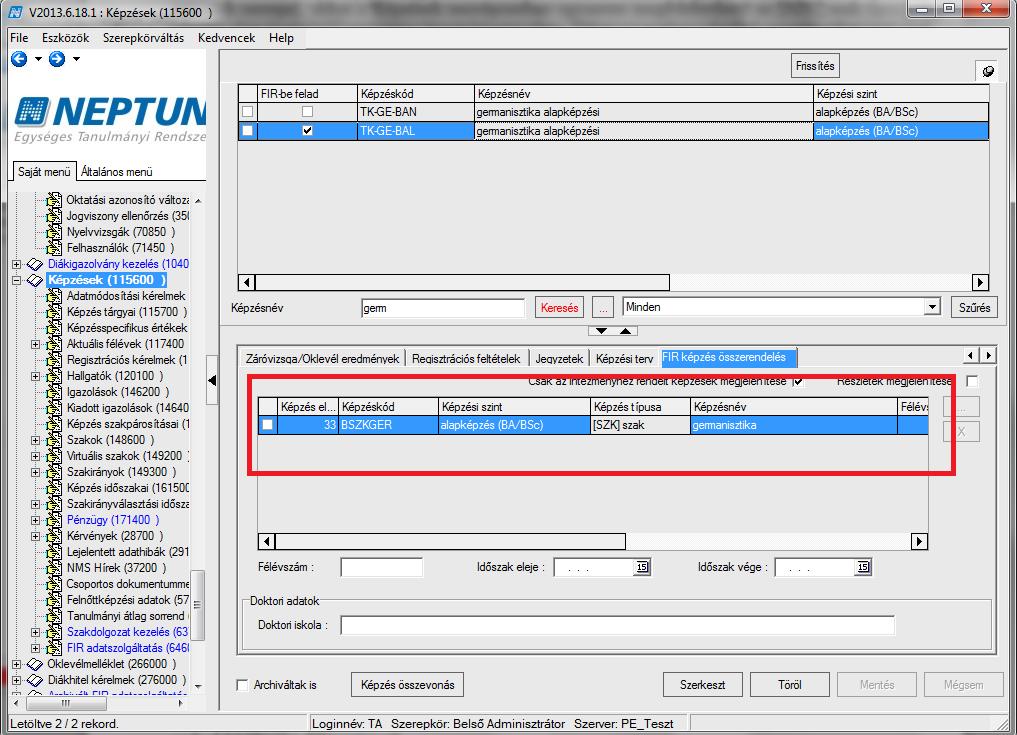Open the Minden filter dropdown
This screenshot has width=1017, height=735.
coord(931,307)
